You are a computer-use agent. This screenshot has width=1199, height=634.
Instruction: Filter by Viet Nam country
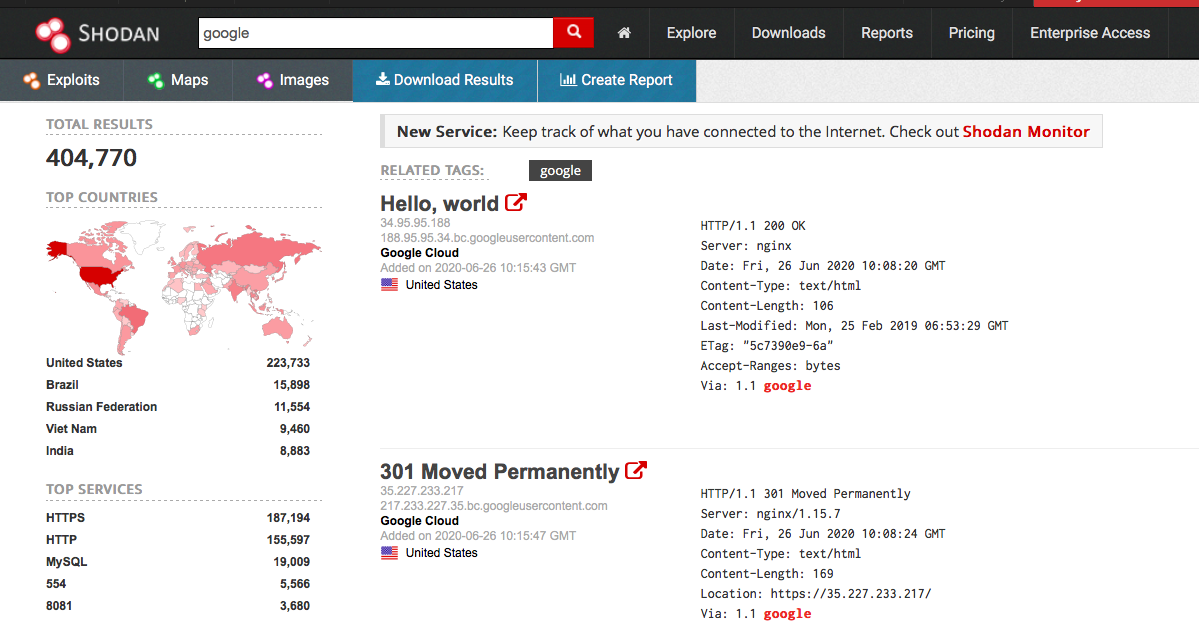(71, 429)
